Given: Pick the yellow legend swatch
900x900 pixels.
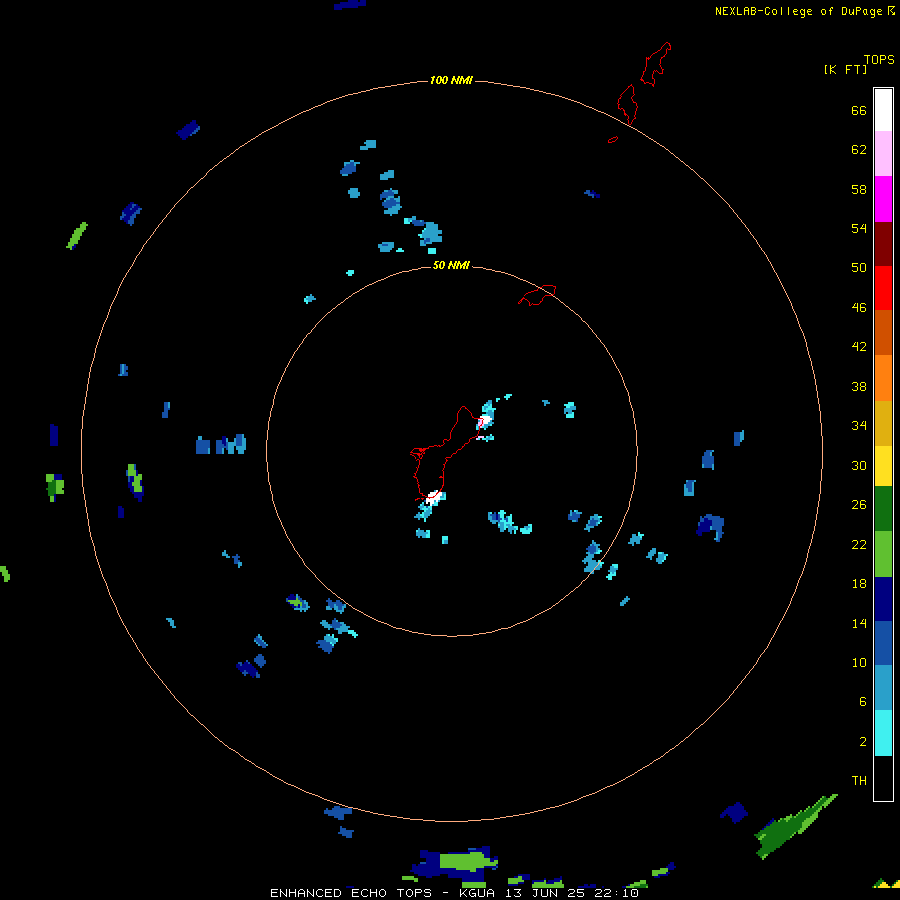Looking at the screenshot, I should (x=883, y=466).
